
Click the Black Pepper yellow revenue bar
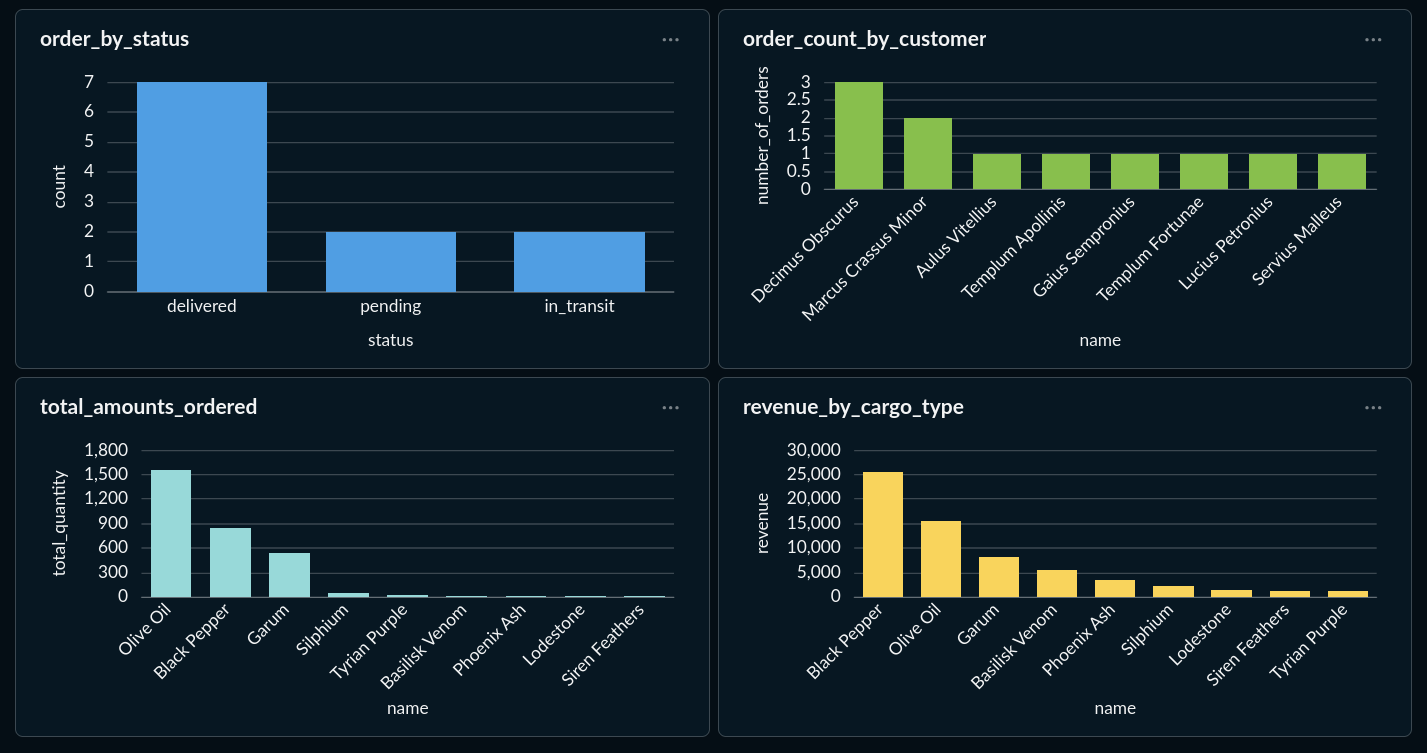tap(882, 534)
